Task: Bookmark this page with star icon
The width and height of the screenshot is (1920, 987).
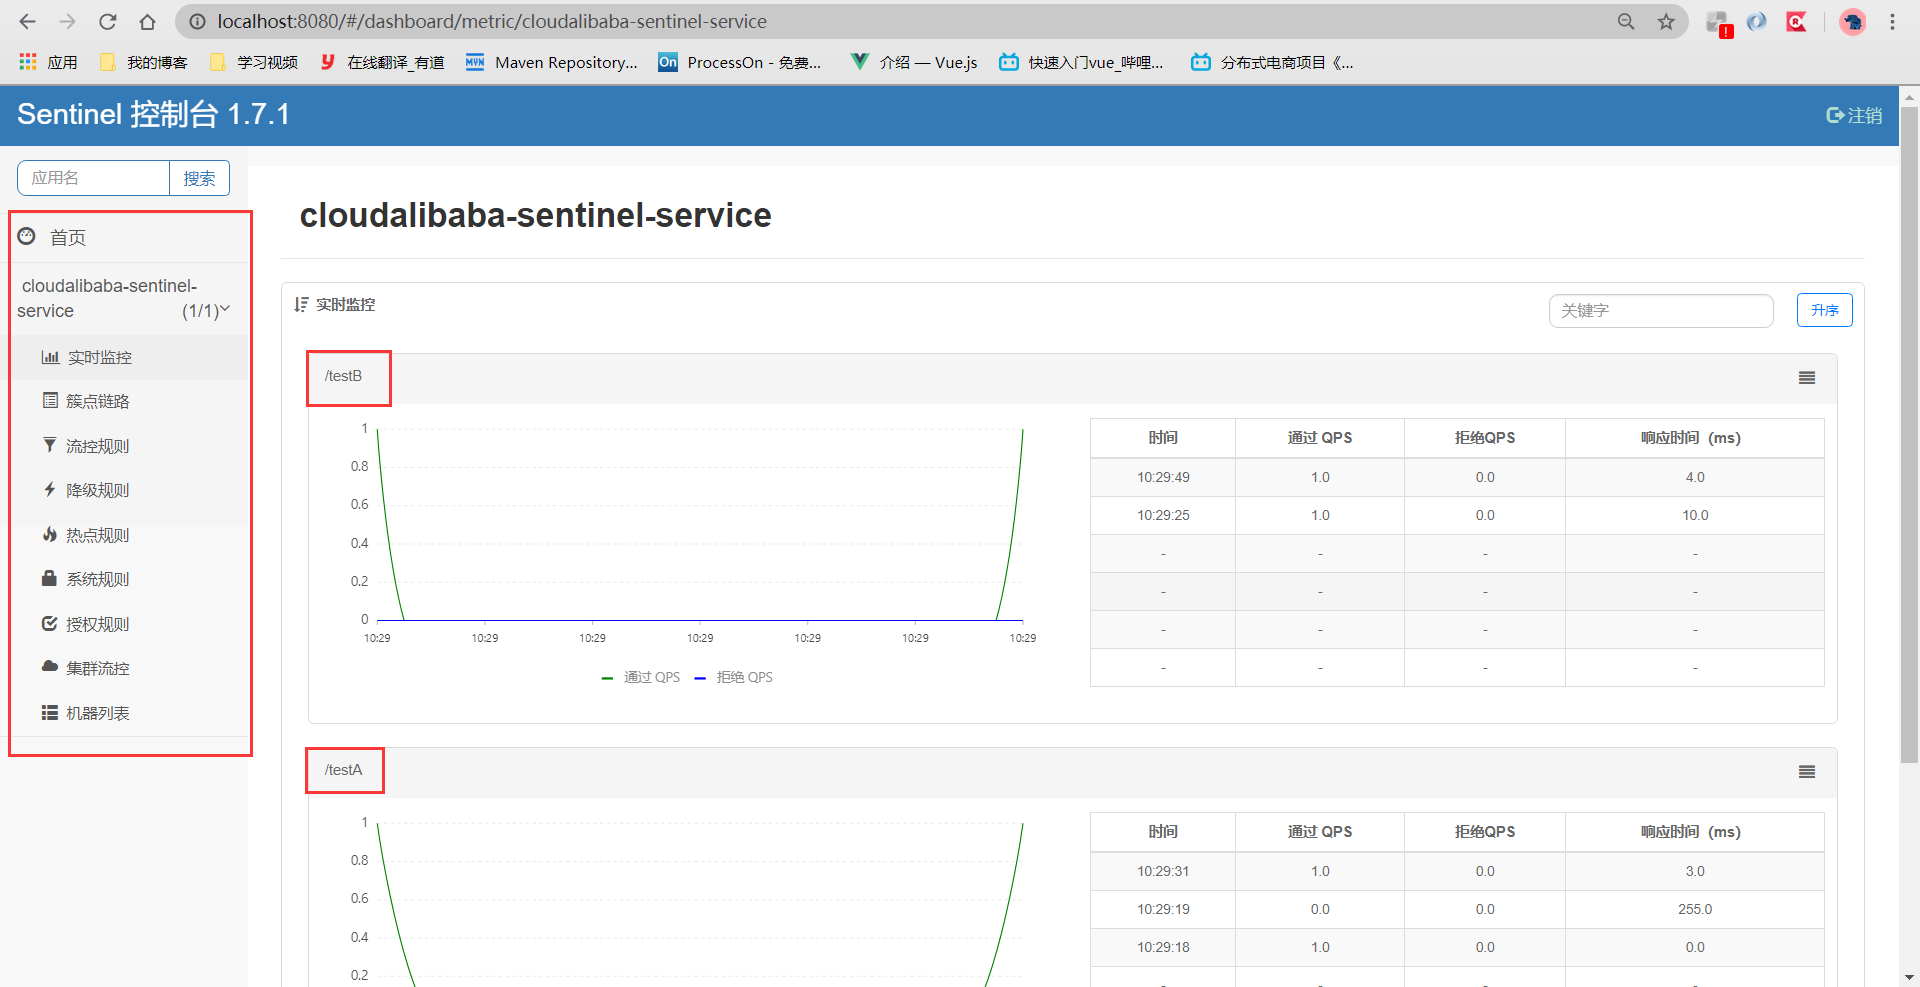Action: [1666, 21]
